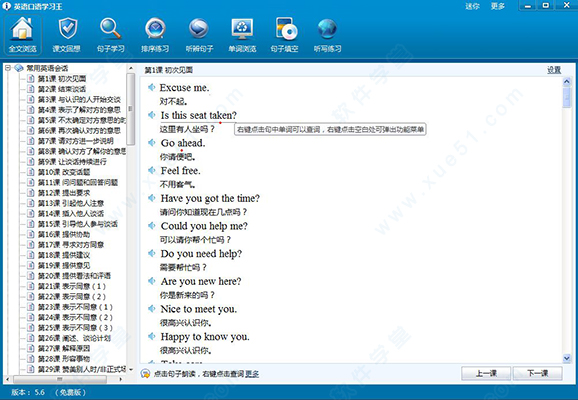Select 第10课 改变话题 lesson
The image size is (578, 400).
pos(64,172)
